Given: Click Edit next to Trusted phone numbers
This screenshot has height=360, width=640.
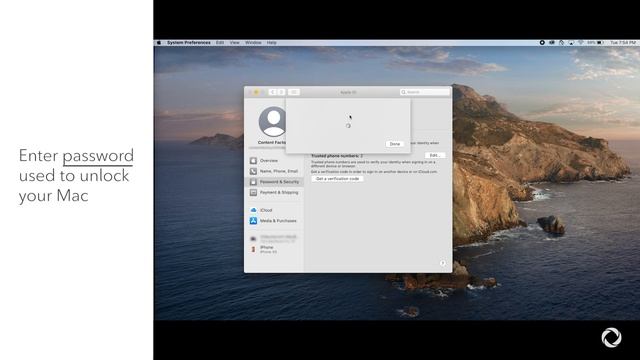Looking at the screenshot, I should click(435, 156).
